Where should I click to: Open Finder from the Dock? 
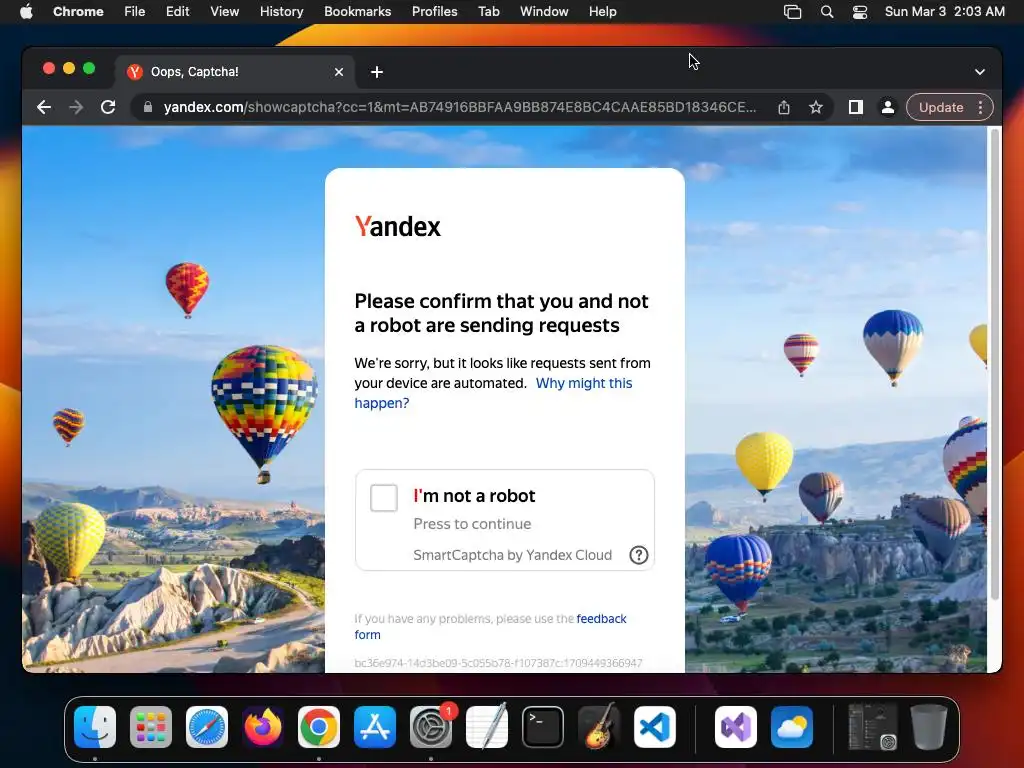pyautogui.click(x=95, y=727)
